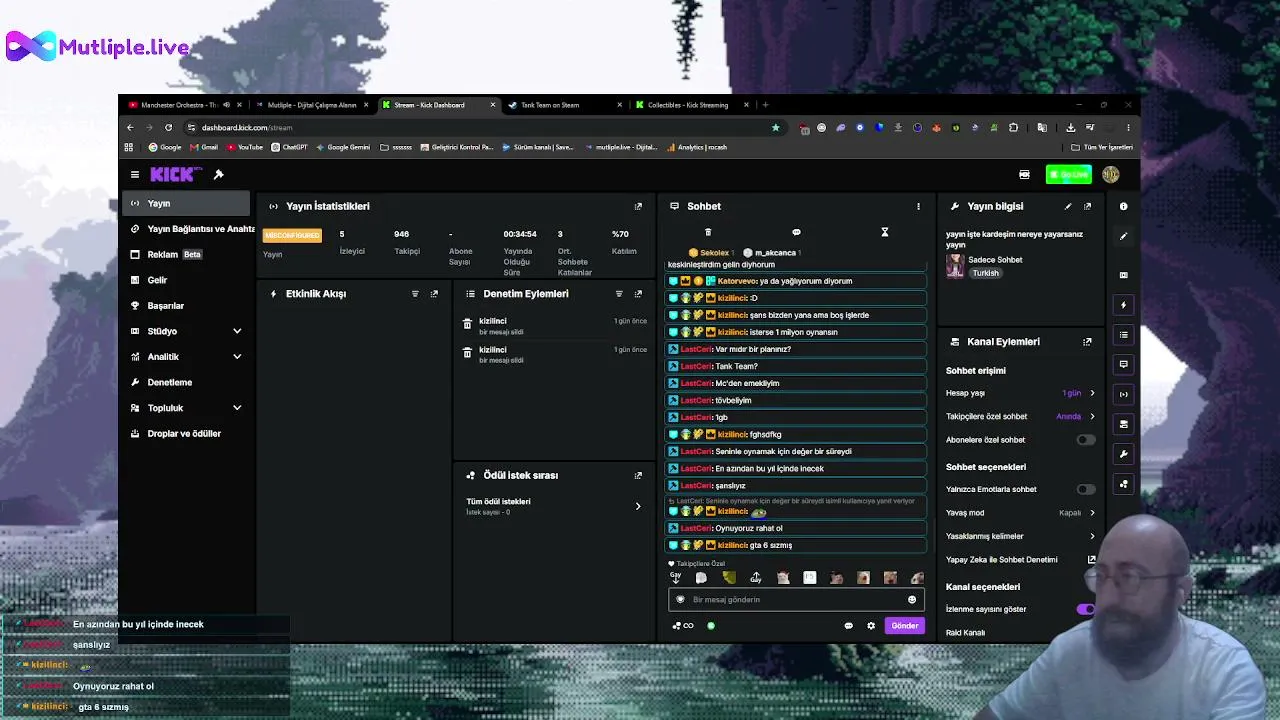Click the green Go Live button
This screenshot has height=720, width=1280.
pos(1068,175)
